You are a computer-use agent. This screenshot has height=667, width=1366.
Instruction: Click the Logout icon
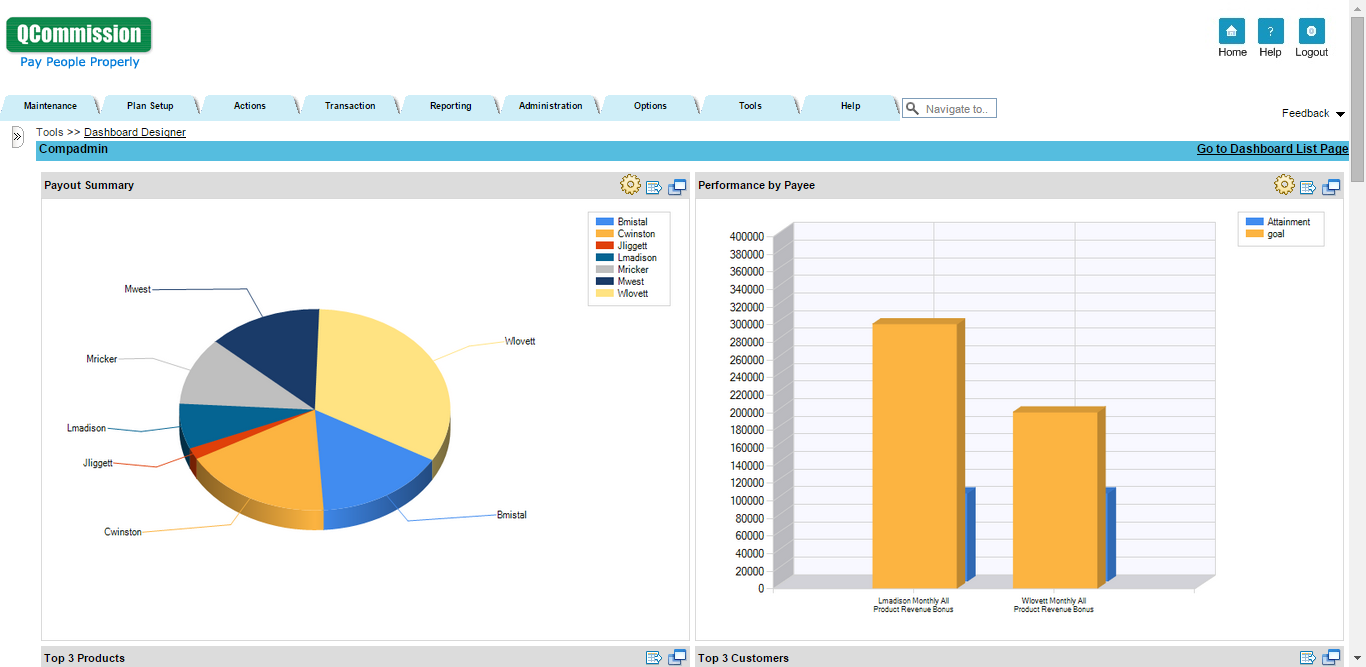[x=1311, y=31]
